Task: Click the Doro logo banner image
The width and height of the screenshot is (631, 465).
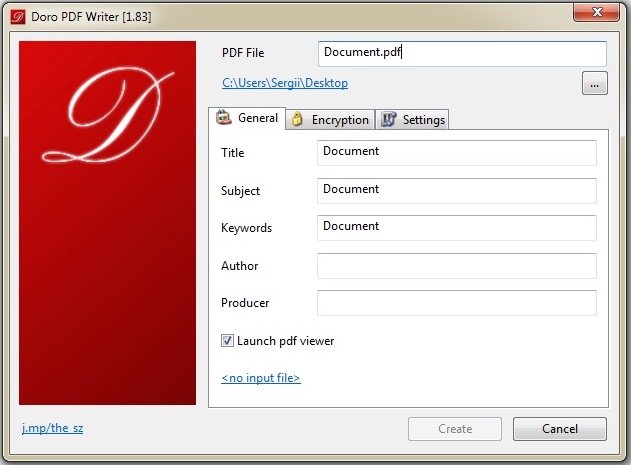Action: 107,223
